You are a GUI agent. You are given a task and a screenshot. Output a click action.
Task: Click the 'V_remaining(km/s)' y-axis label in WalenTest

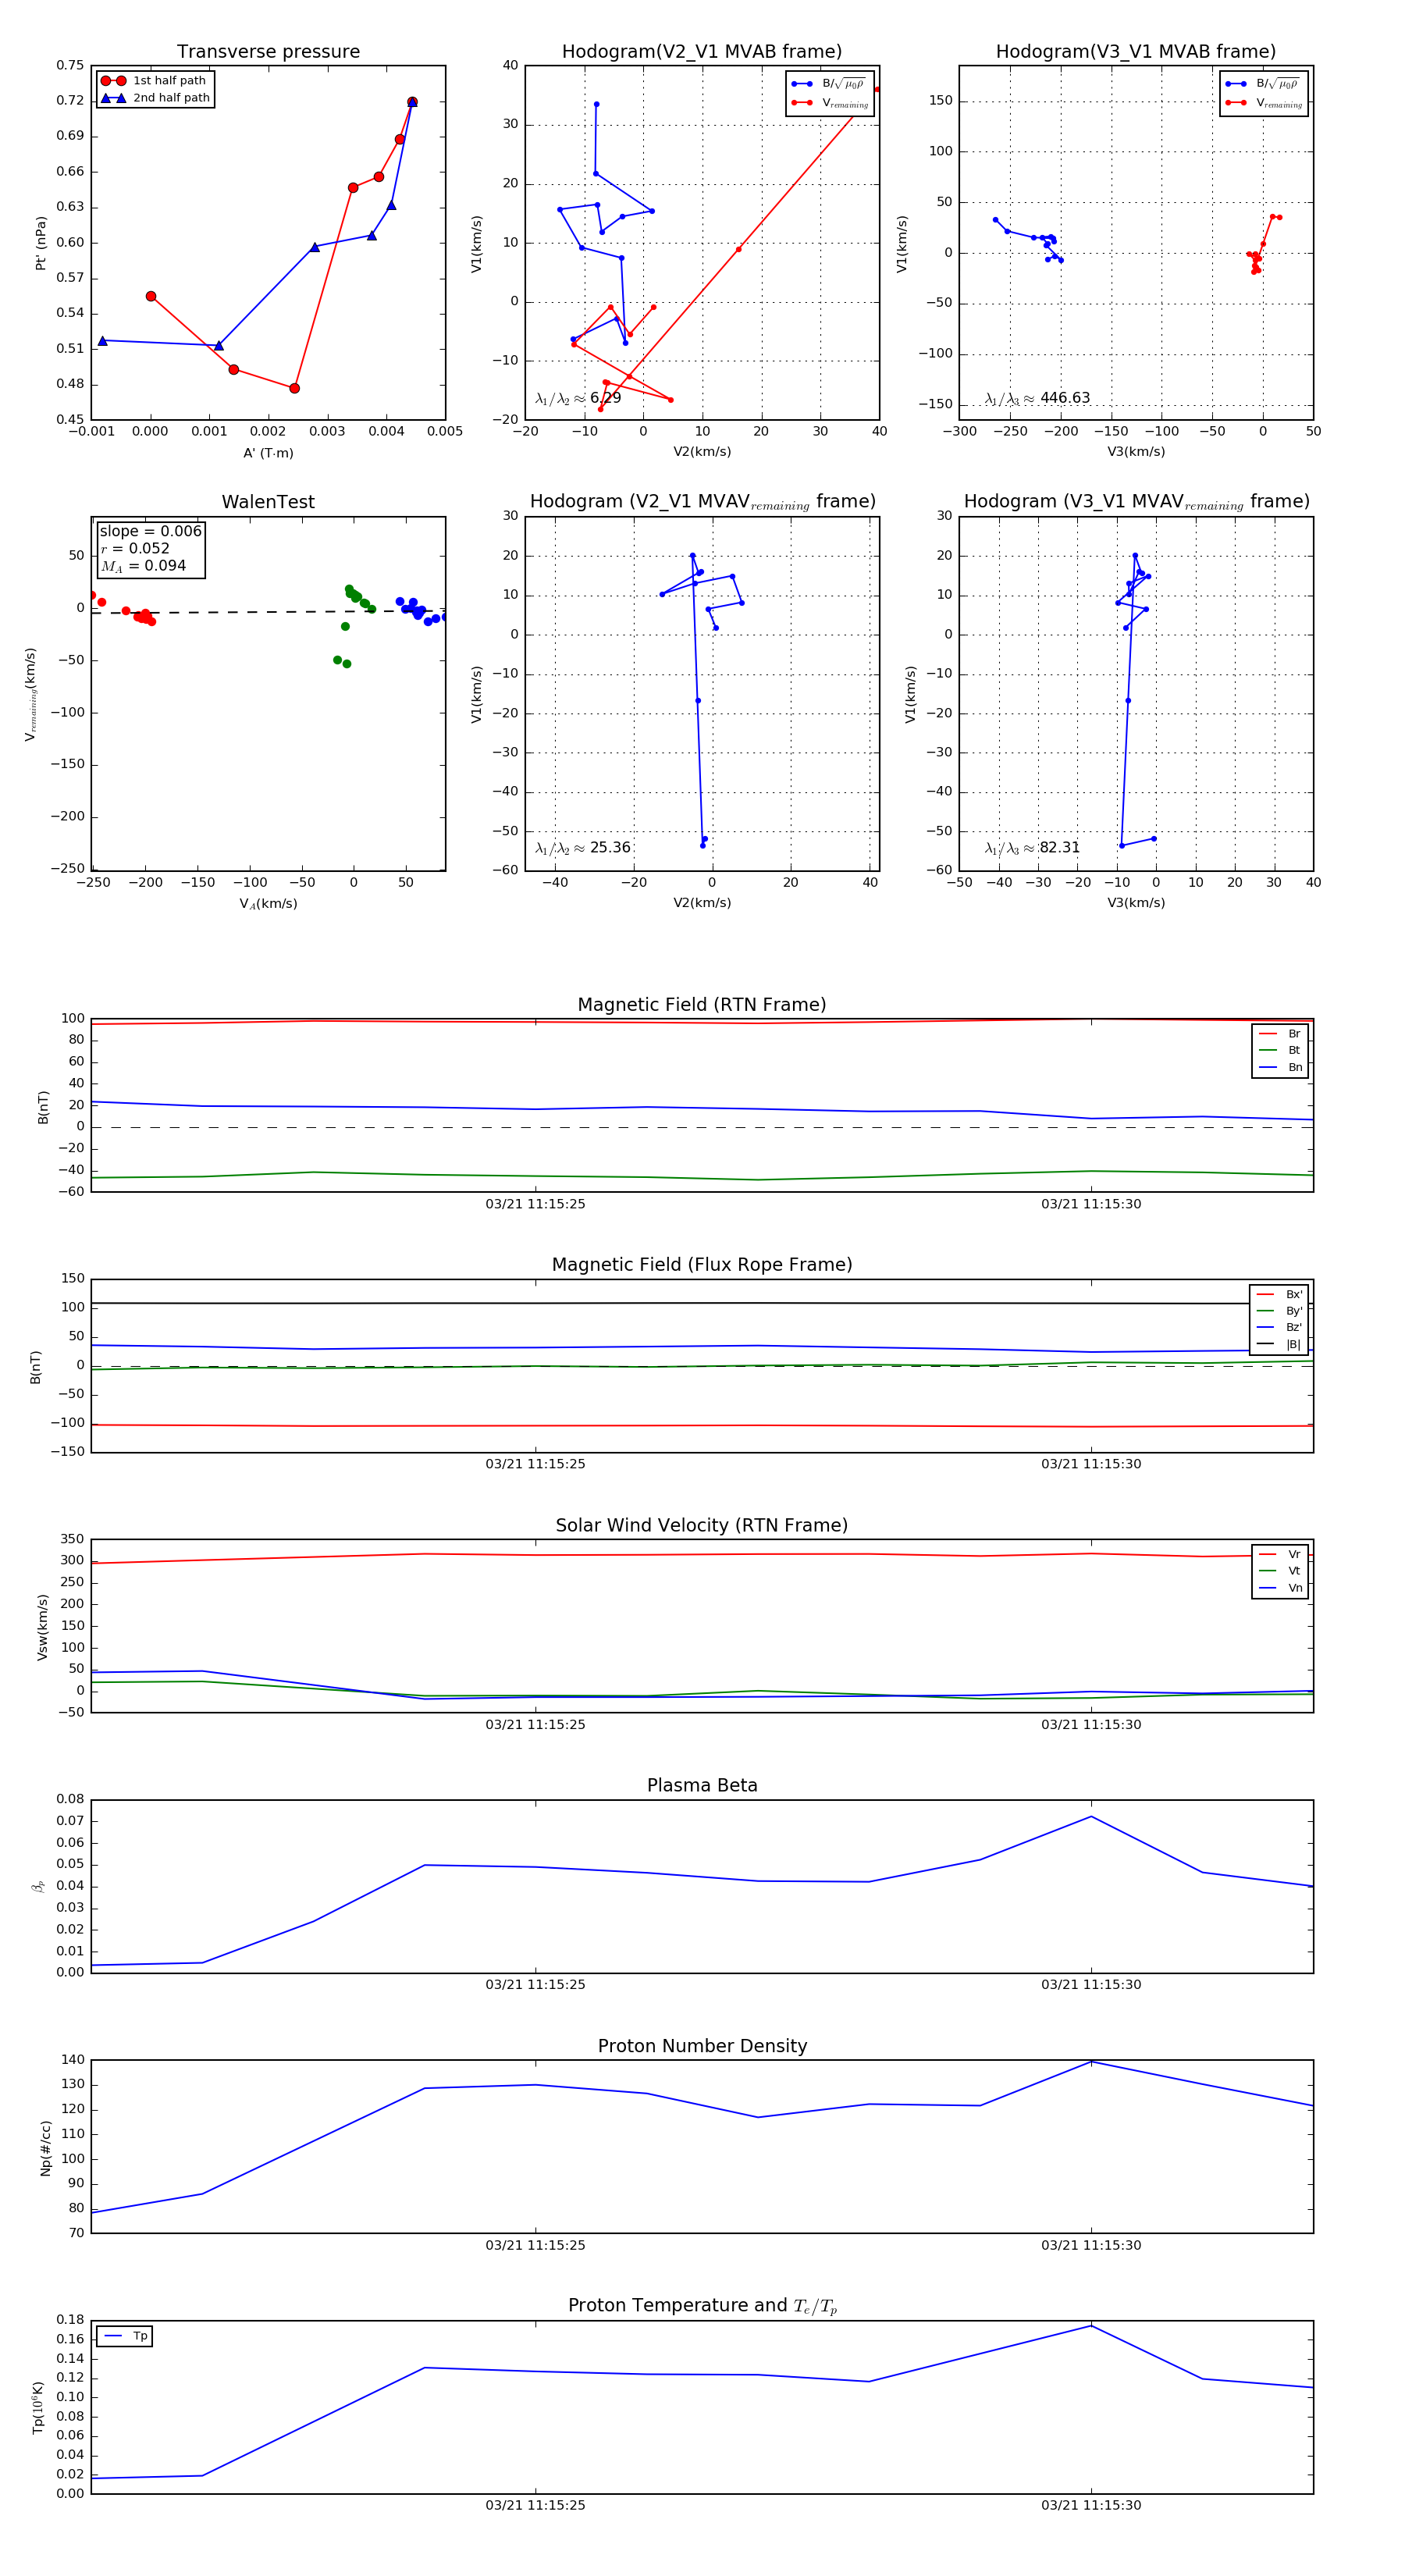click(x=31, y=694)
